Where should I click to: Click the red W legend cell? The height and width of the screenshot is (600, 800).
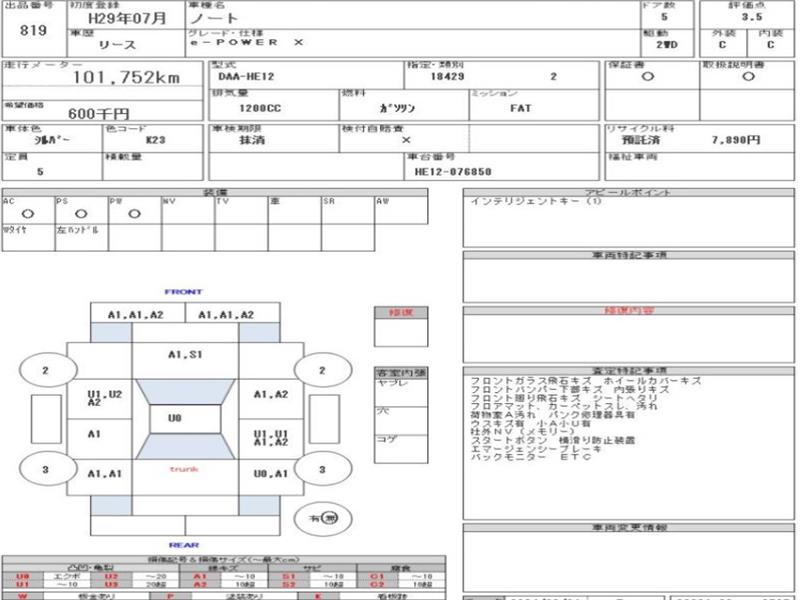[22, 595]
